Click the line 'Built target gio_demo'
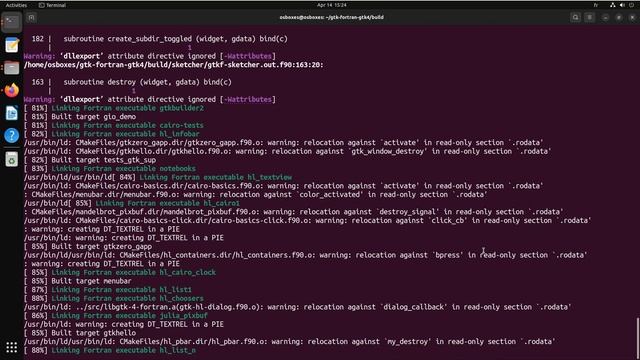Image resolution: width=640 pixels, height=360 pixels. [80, 117]
